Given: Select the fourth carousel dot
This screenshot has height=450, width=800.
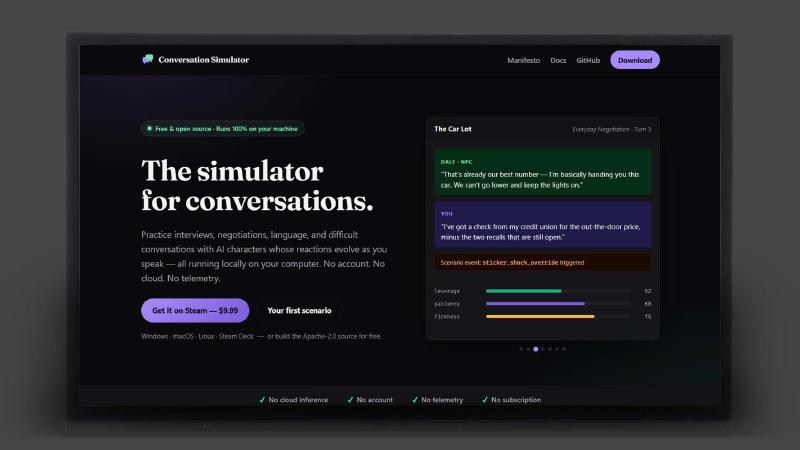Looking at the screenshot, I should [543, 349].
